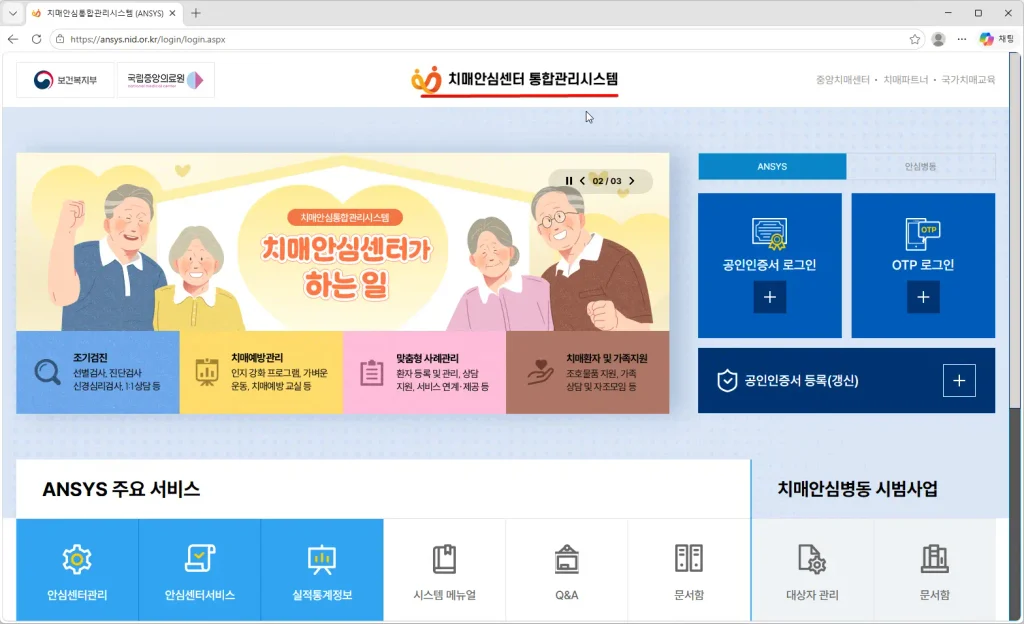This screenshot has height=624, width=1024.
Task: Expand the 공인인증서 등록(갱신) plus button
Action: click(959, 381)
